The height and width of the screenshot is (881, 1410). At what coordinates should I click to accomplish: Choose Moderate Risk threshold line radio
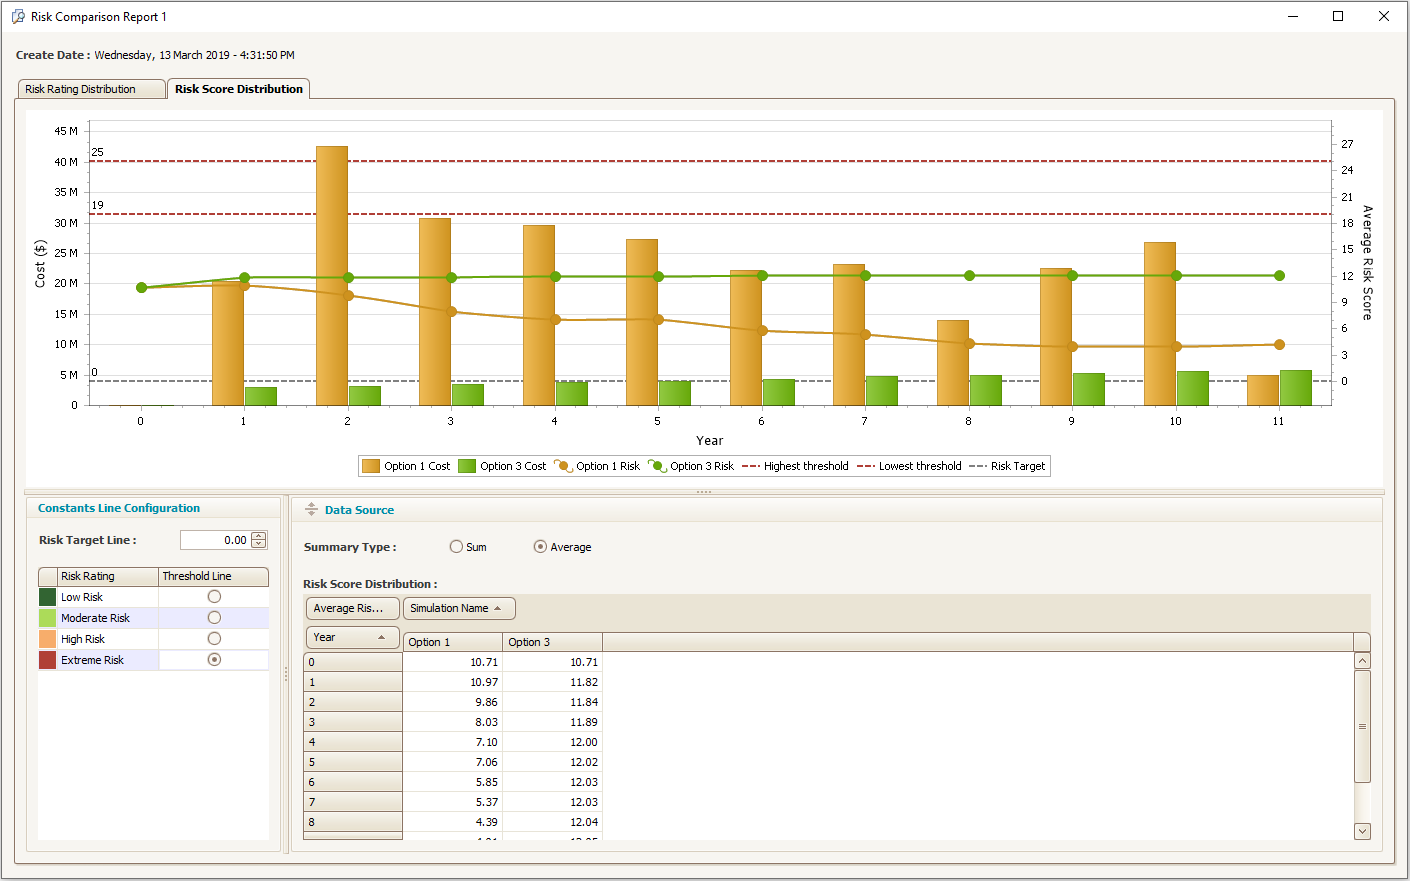[x=214, y=618]
